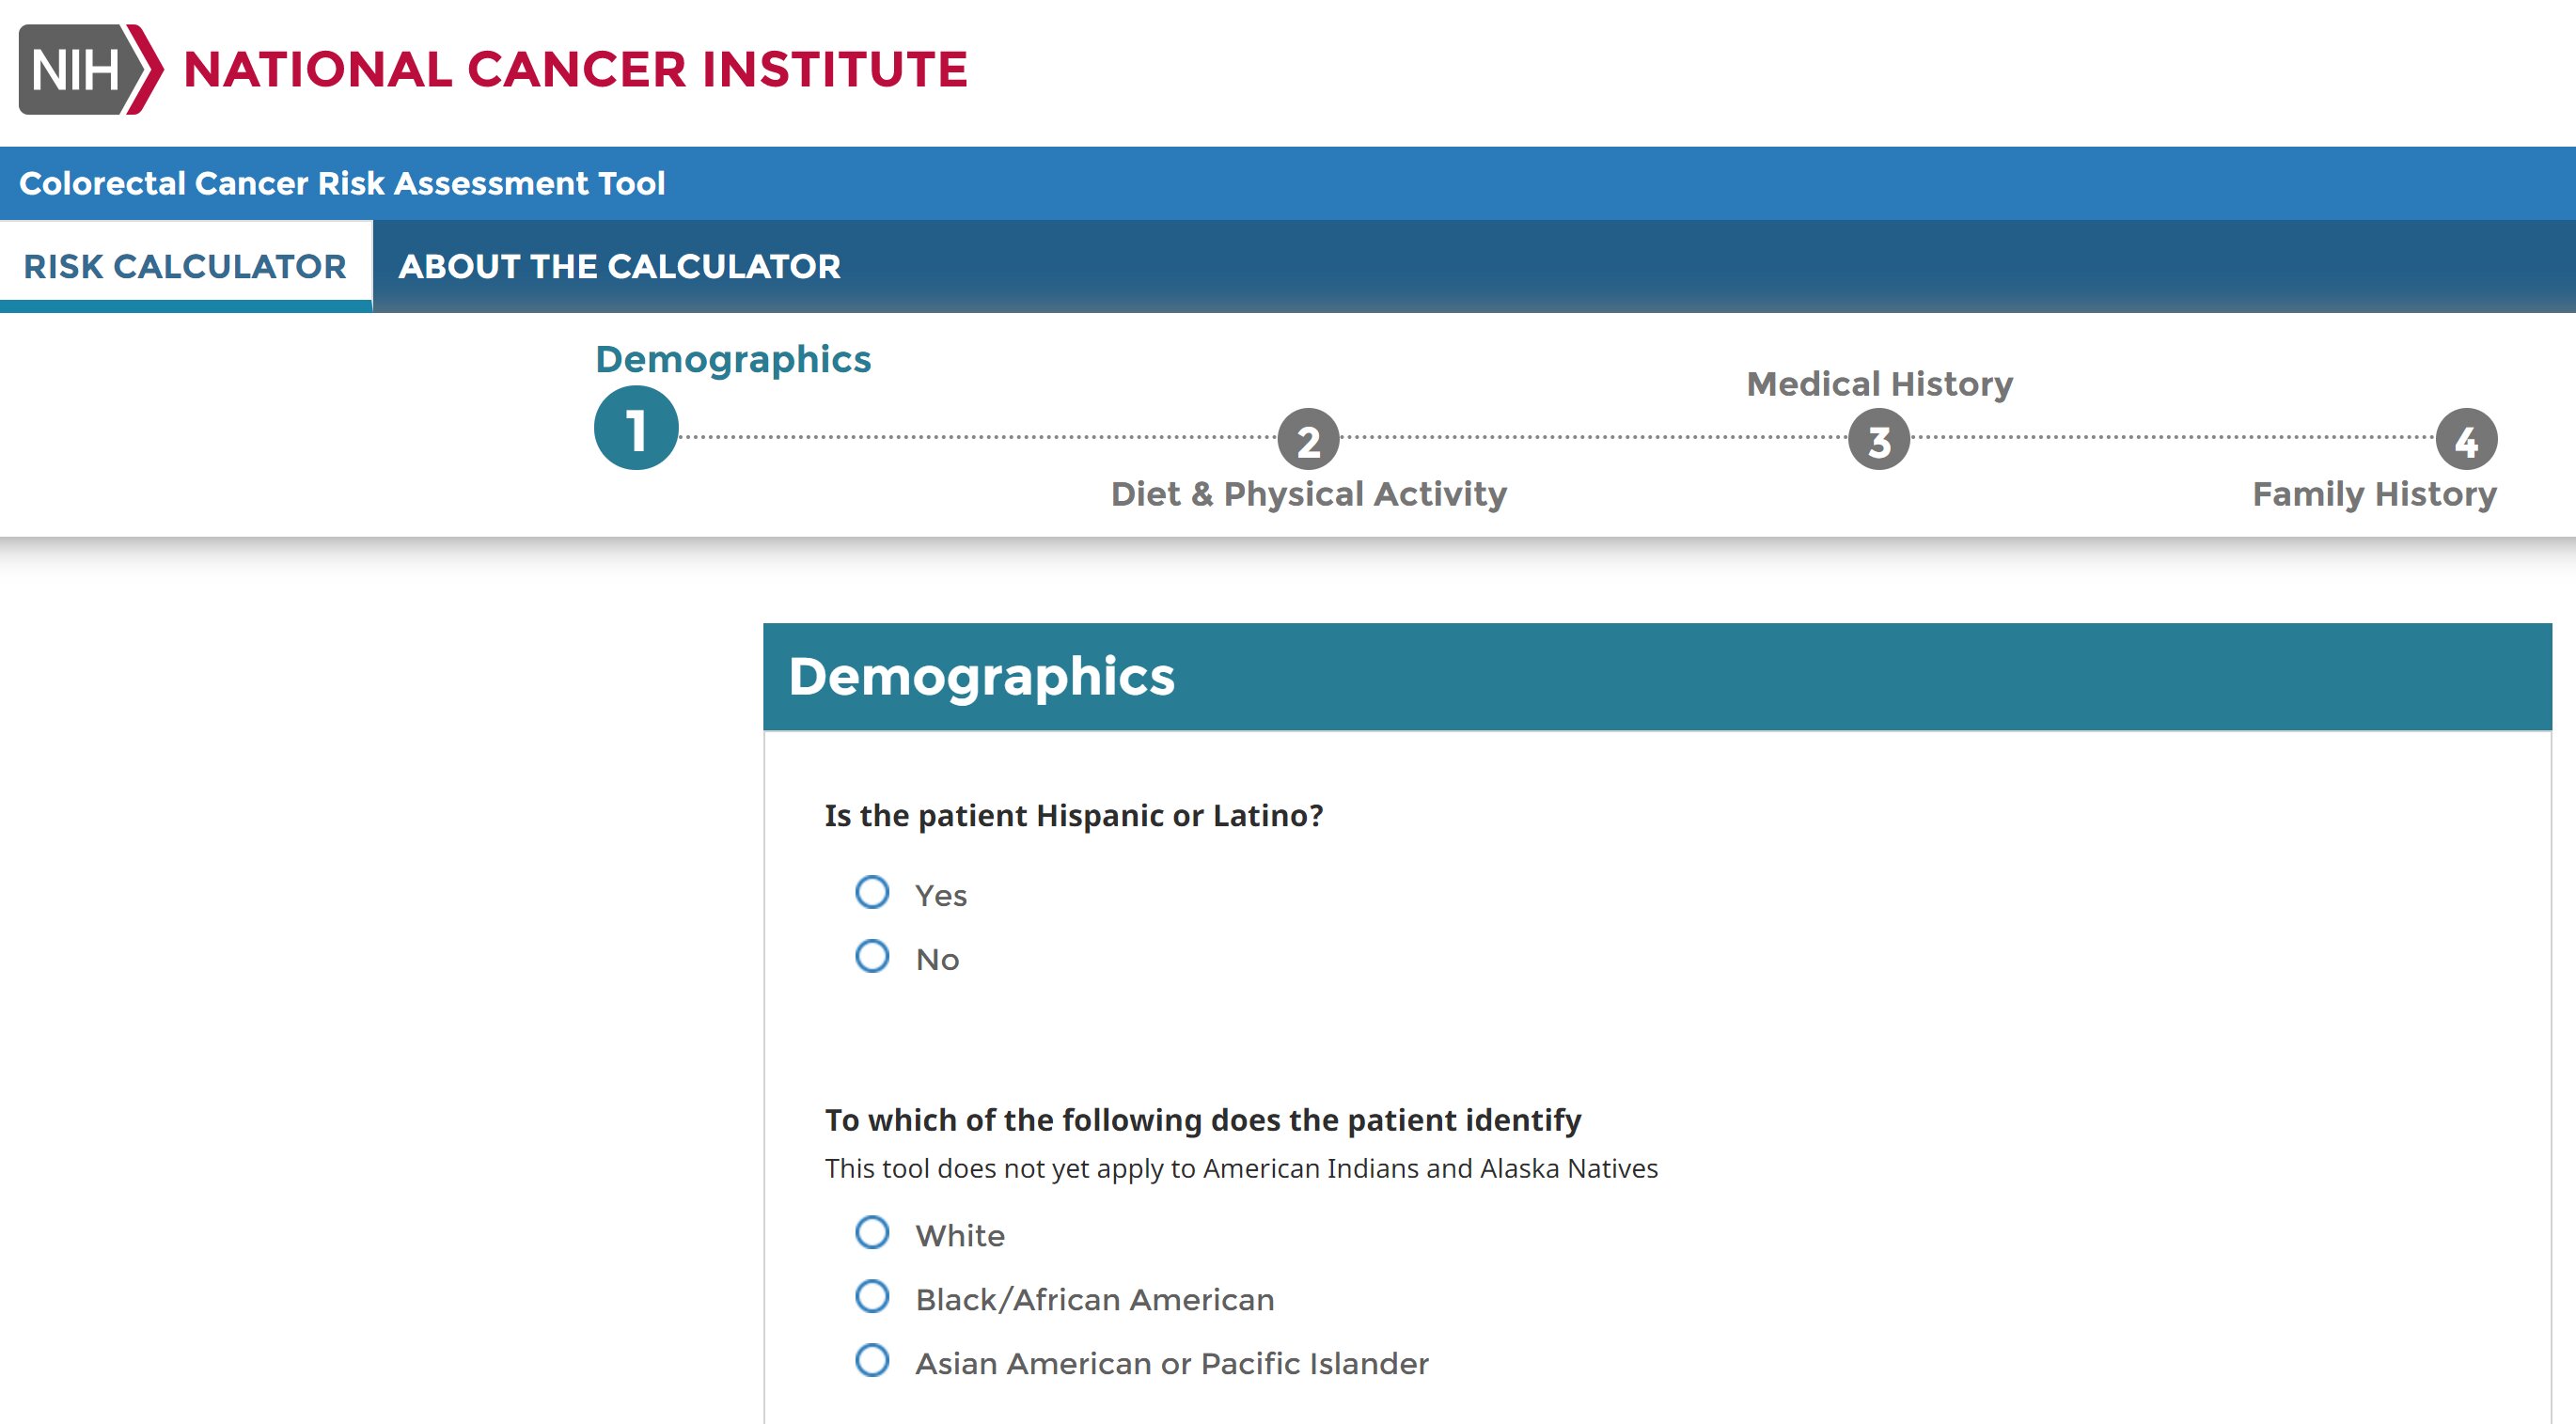Click the Diet & Physical Activity label
Viewport: 2576px width, 1424px height.
tap(1308, 494)
